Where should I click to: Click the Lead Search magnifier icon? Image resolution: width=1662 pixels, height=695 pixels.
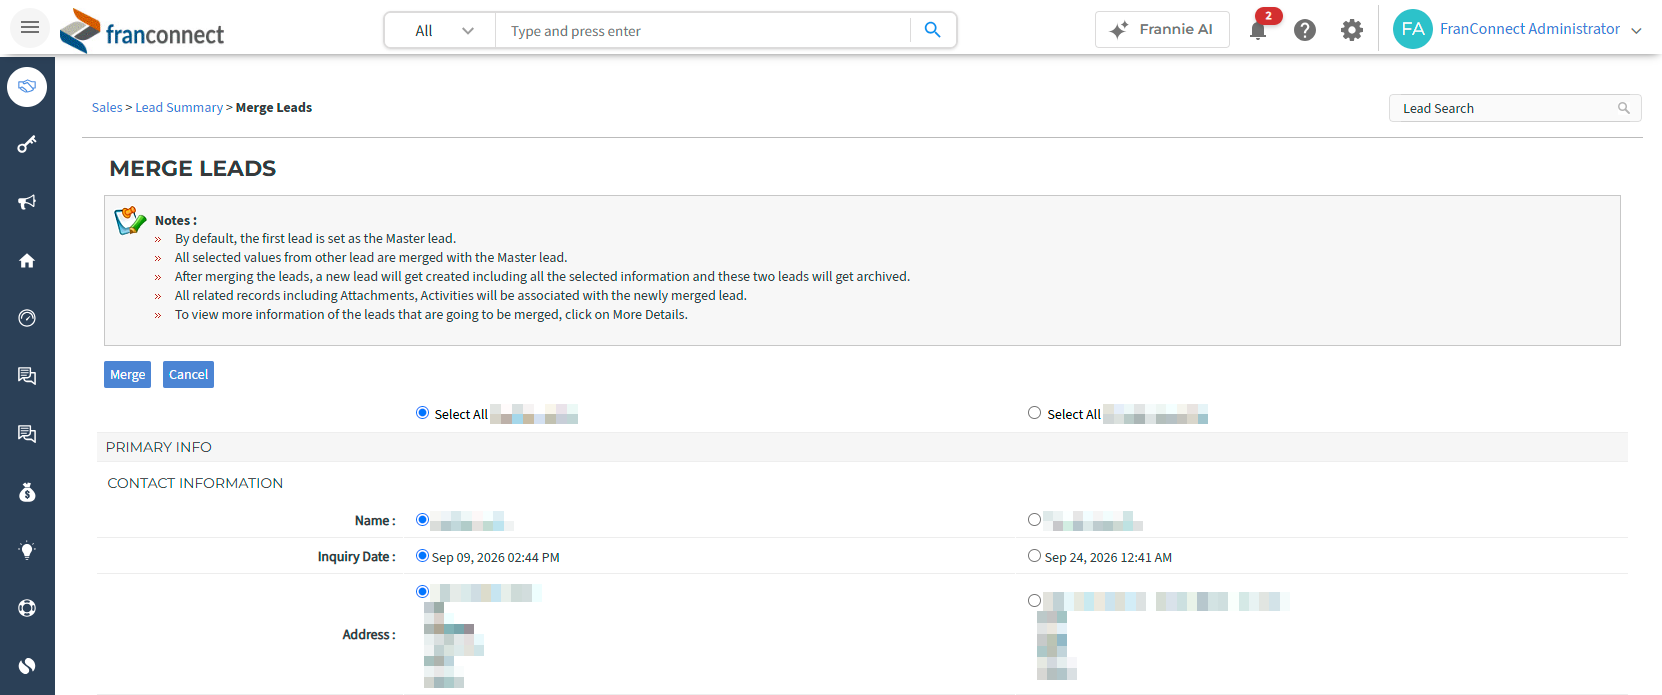pyautogui.click(x=1624, y=108)
